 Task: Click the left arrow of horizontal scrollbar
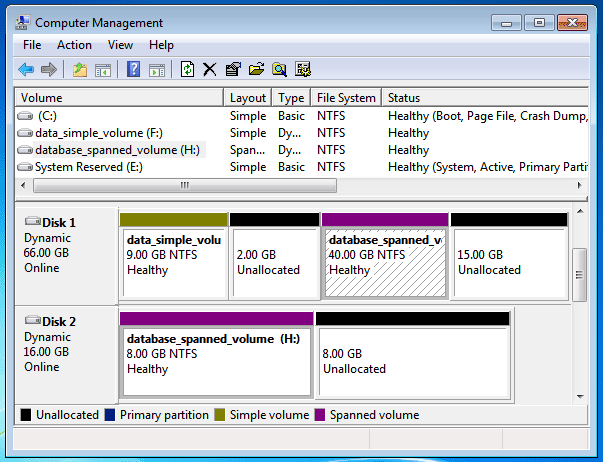pos(23,185)
